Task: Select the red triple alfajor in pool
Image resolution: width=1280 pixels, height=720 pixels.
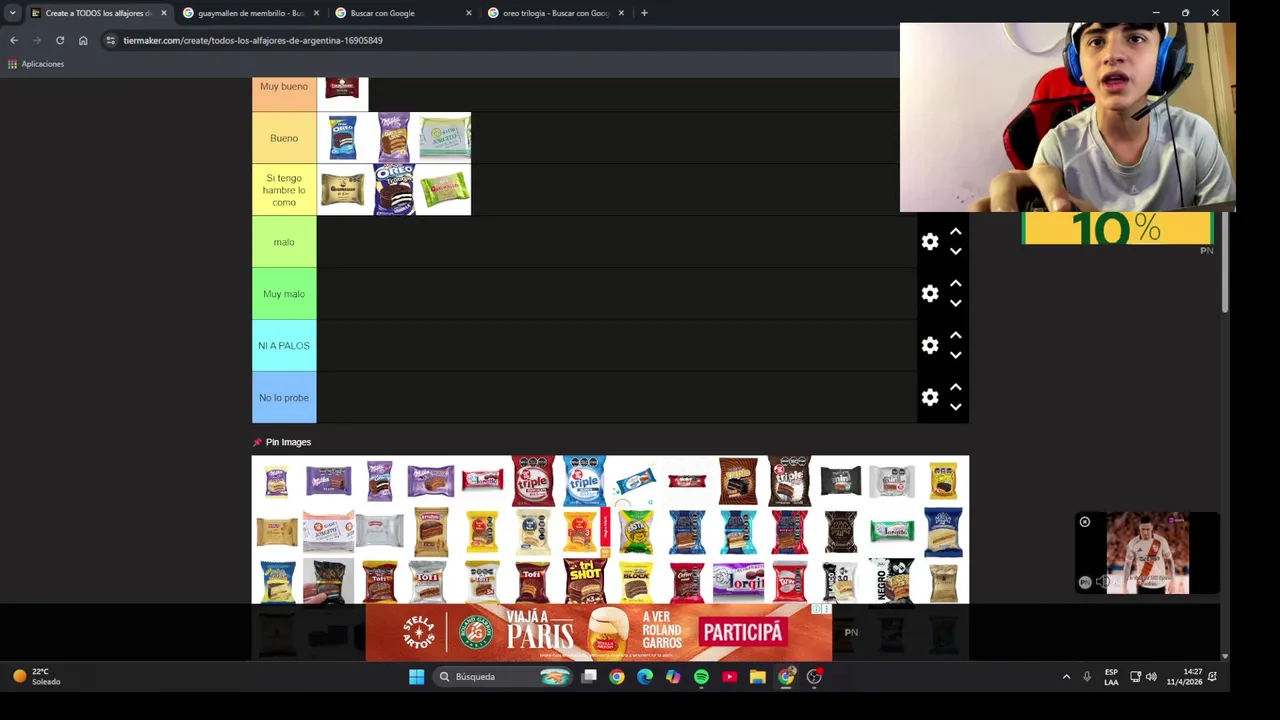Action: pyautogui.click(x=533, y=481)
